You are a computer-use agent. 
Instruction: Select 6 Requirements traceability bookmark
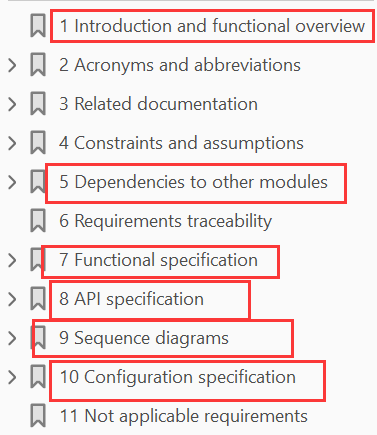[x=165, y=221]
